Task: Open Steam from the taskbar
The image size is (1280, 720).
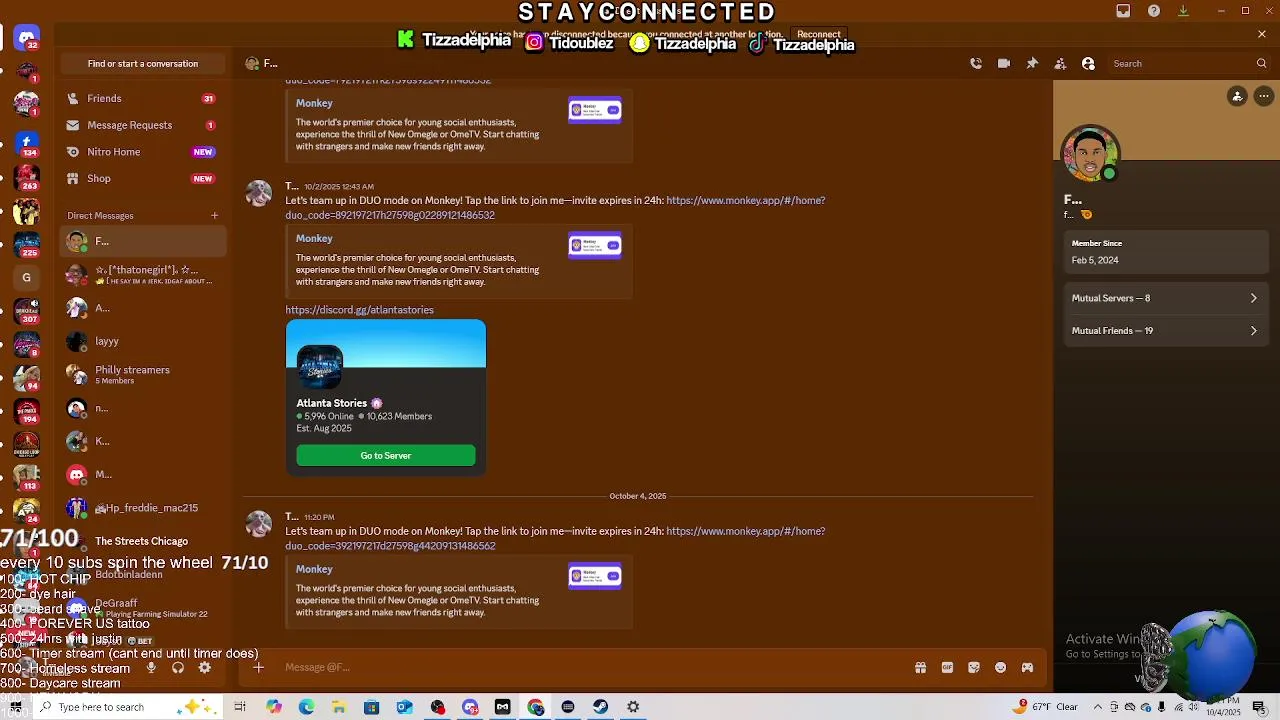Action: pos(600,707)
